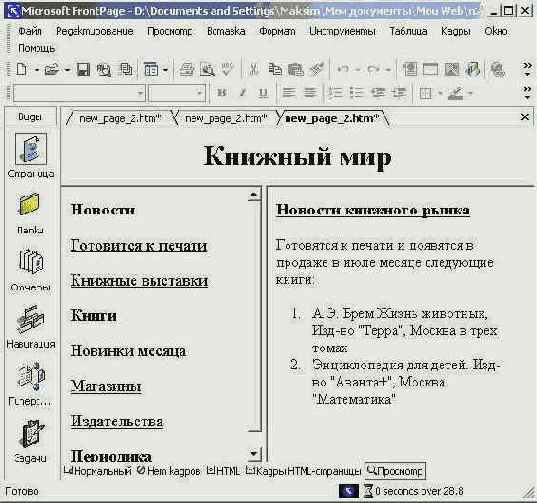
Task: Switch to the Нормальный view tab
Action: [98, 471]
